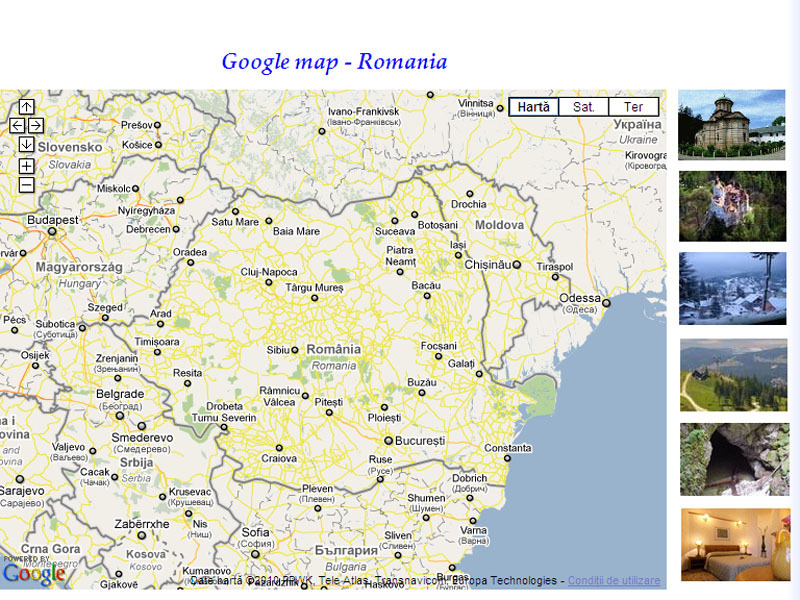Click the Sofia city marker

coord(255,554)
